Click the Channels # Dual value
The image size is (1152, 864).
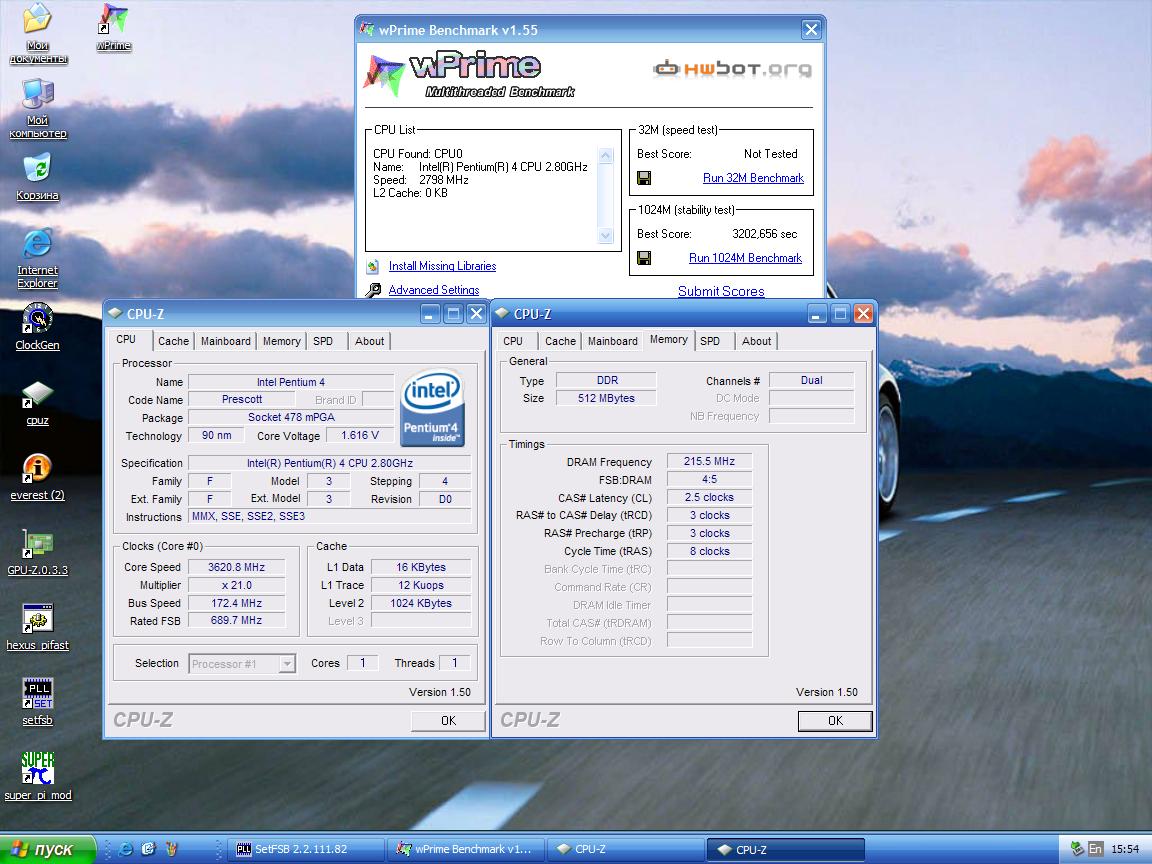(811, 381)
